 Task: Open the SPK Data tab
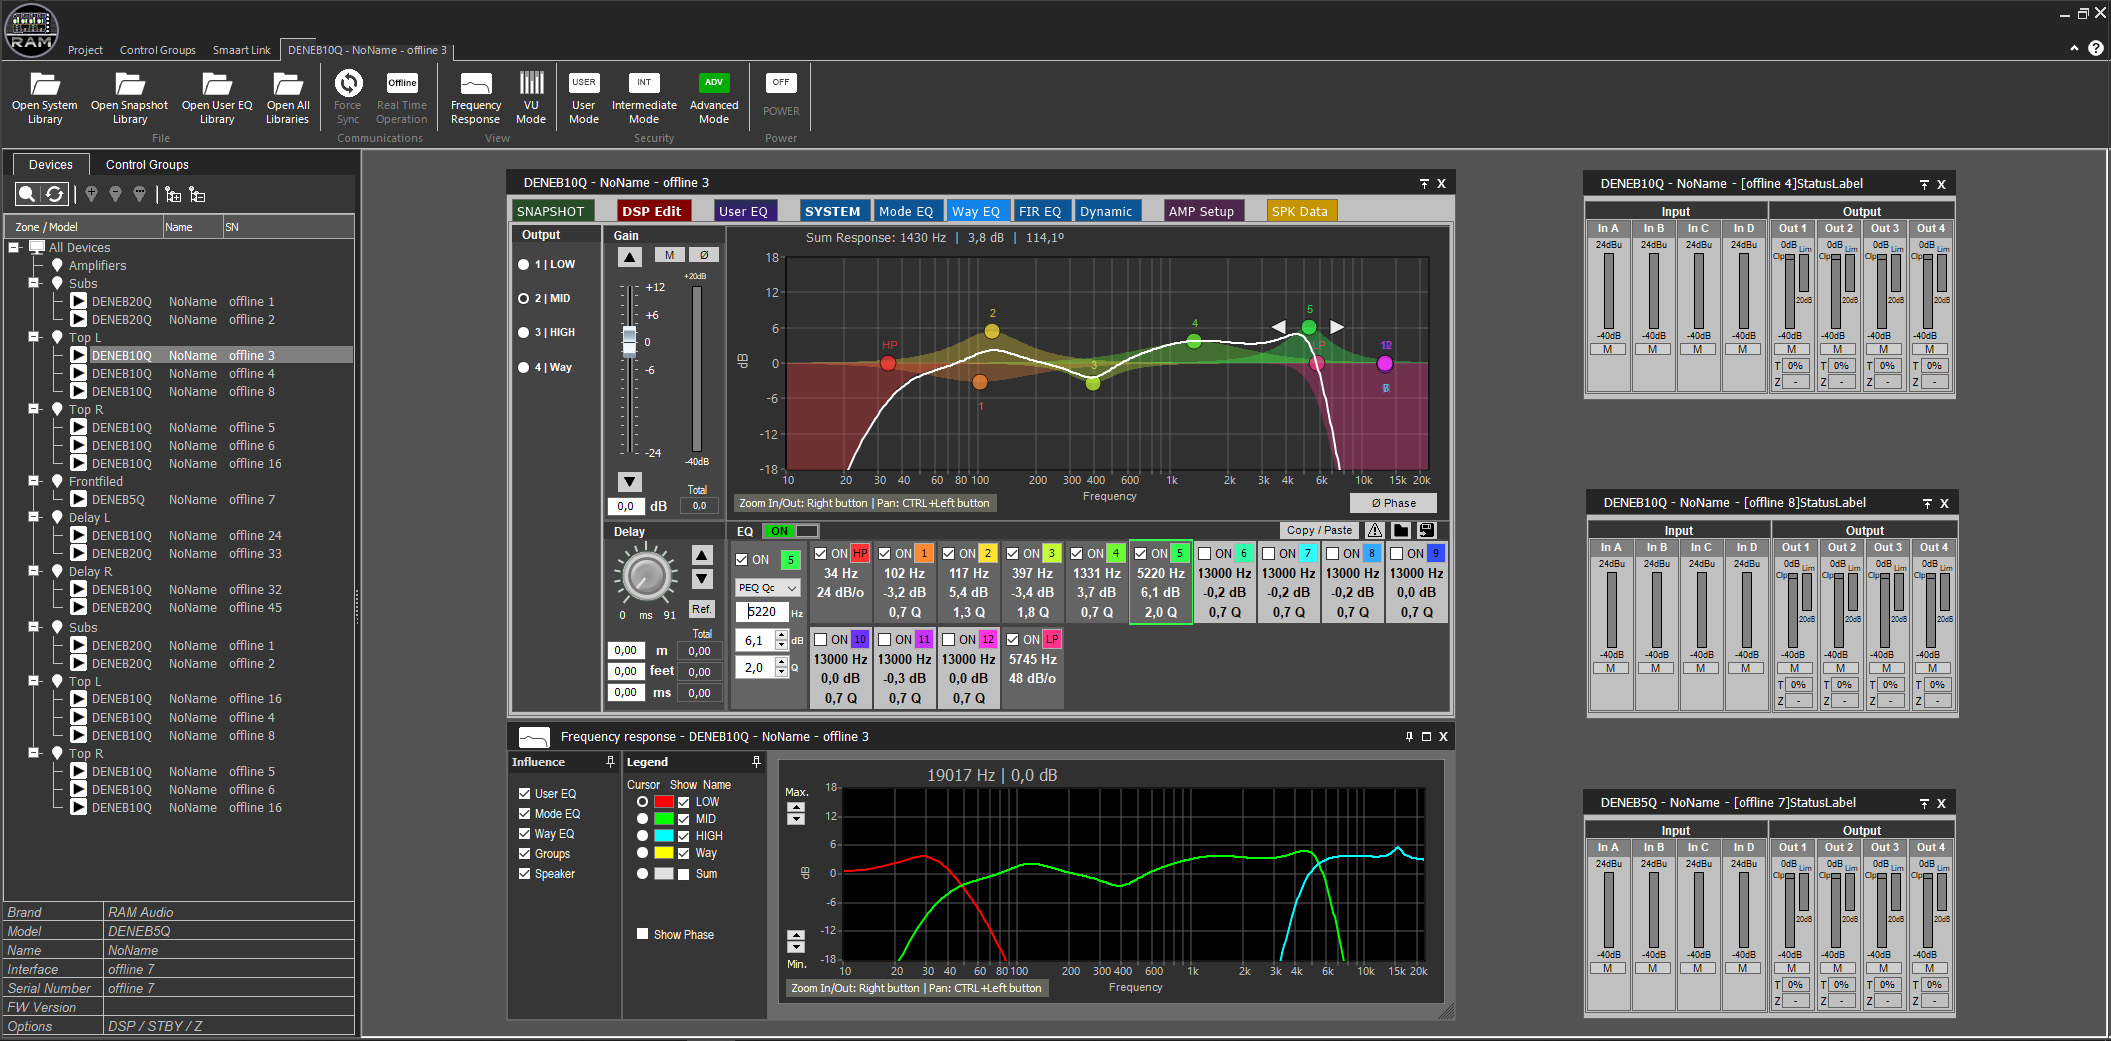1300,211
